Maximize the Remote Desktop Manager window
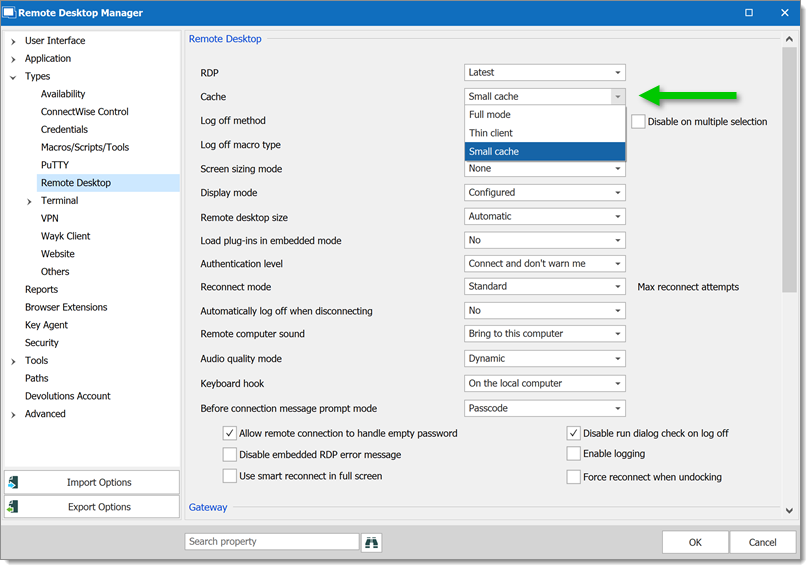 click(748, 13)
